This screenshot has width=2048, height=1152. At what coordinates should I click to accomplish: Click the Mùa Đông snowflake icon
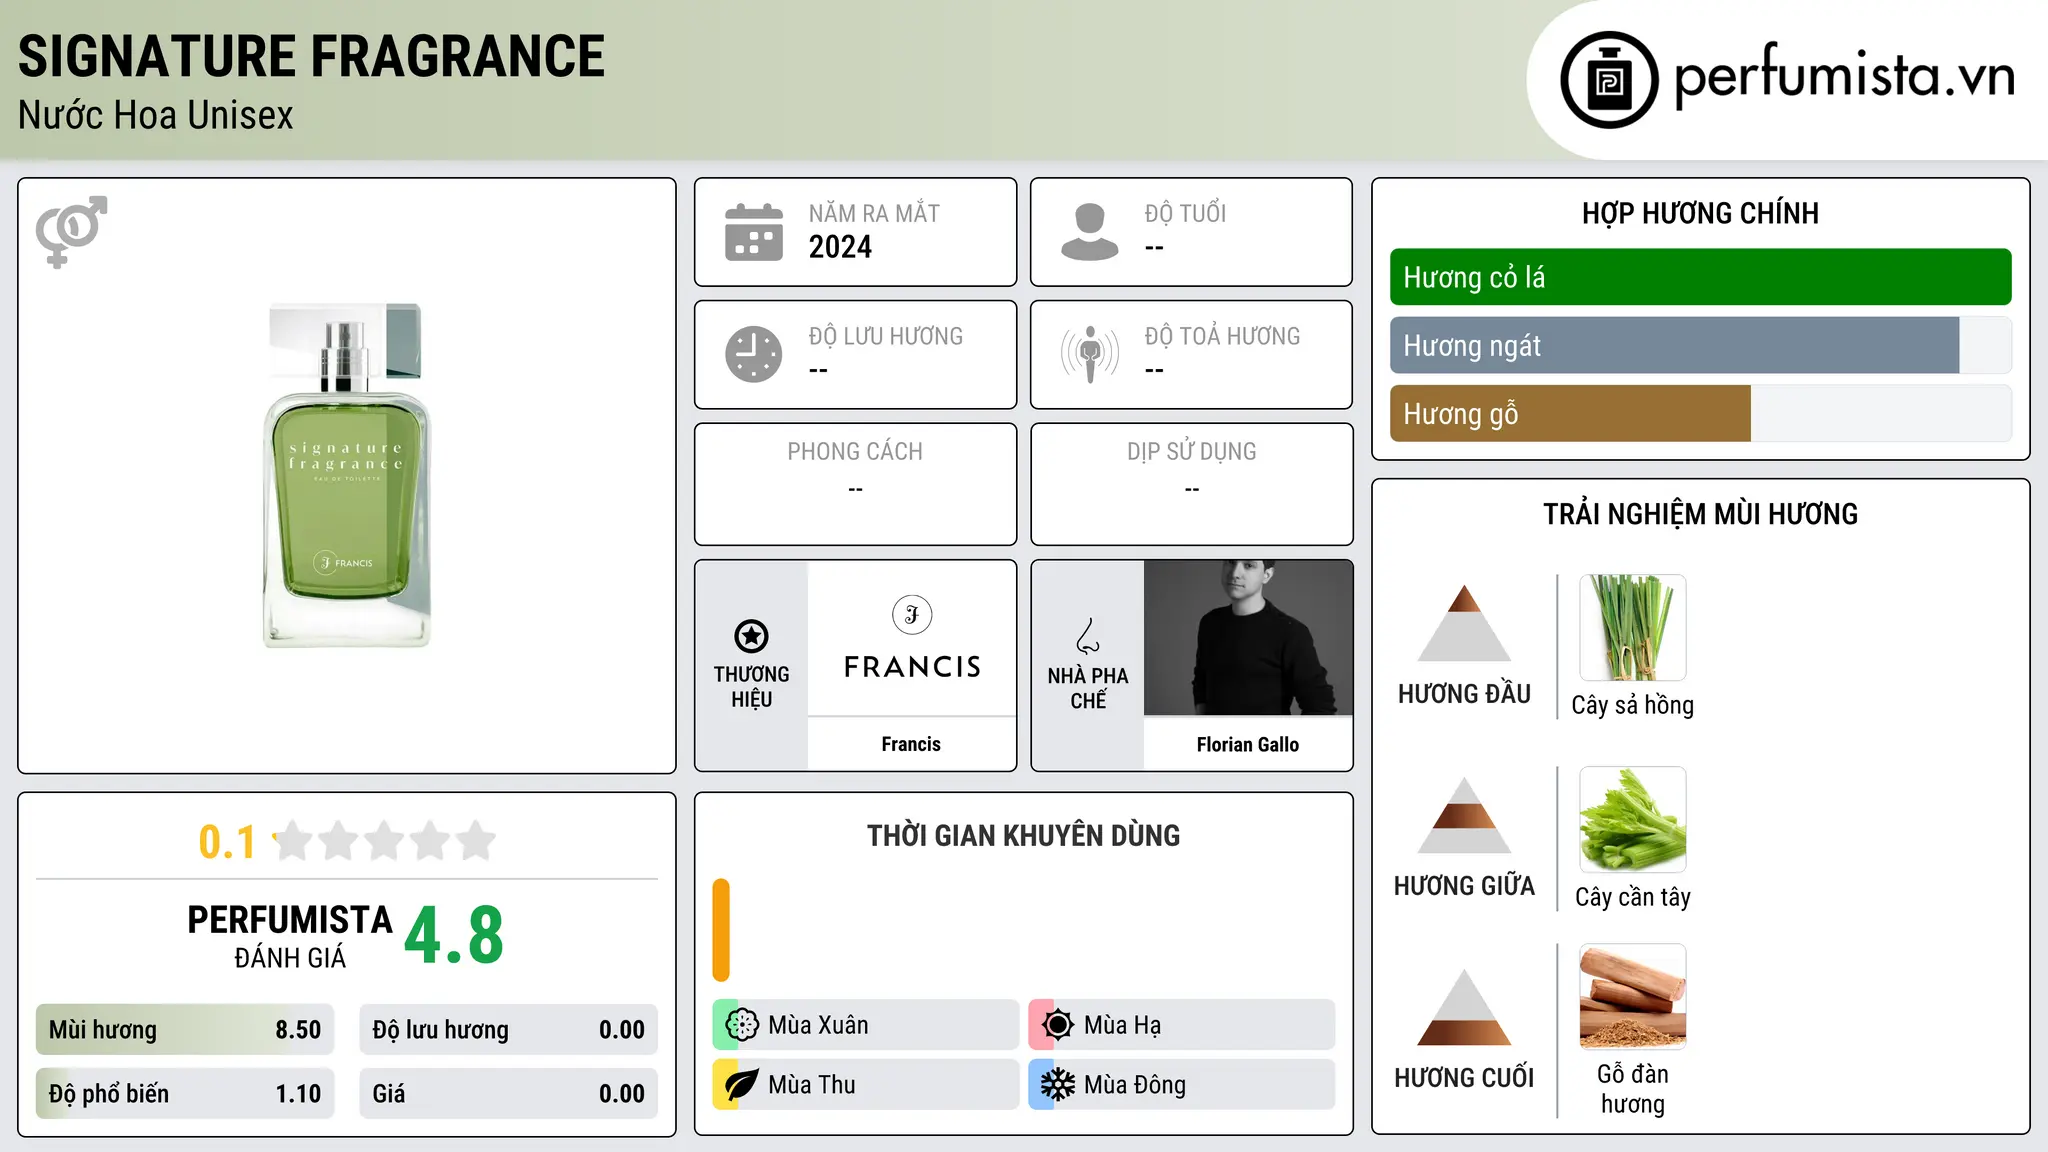1057,1085
